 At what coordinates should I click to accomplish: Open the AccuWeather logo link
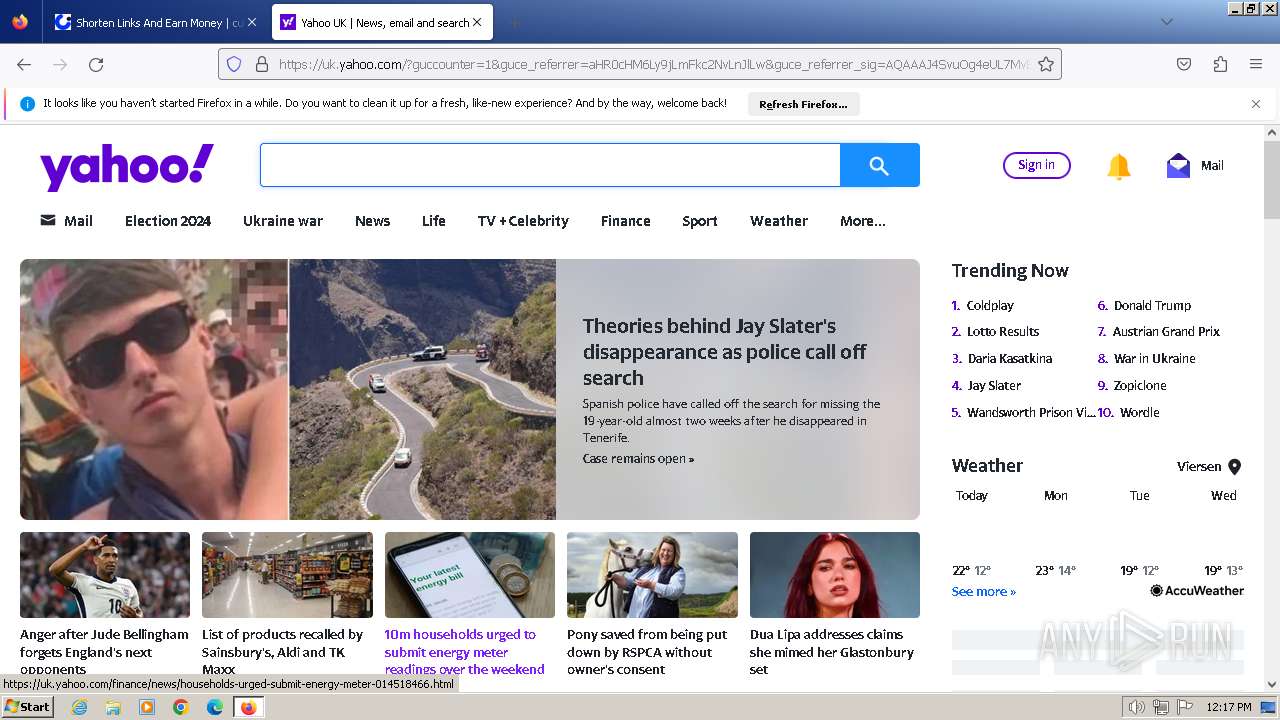coord(1197,591)
